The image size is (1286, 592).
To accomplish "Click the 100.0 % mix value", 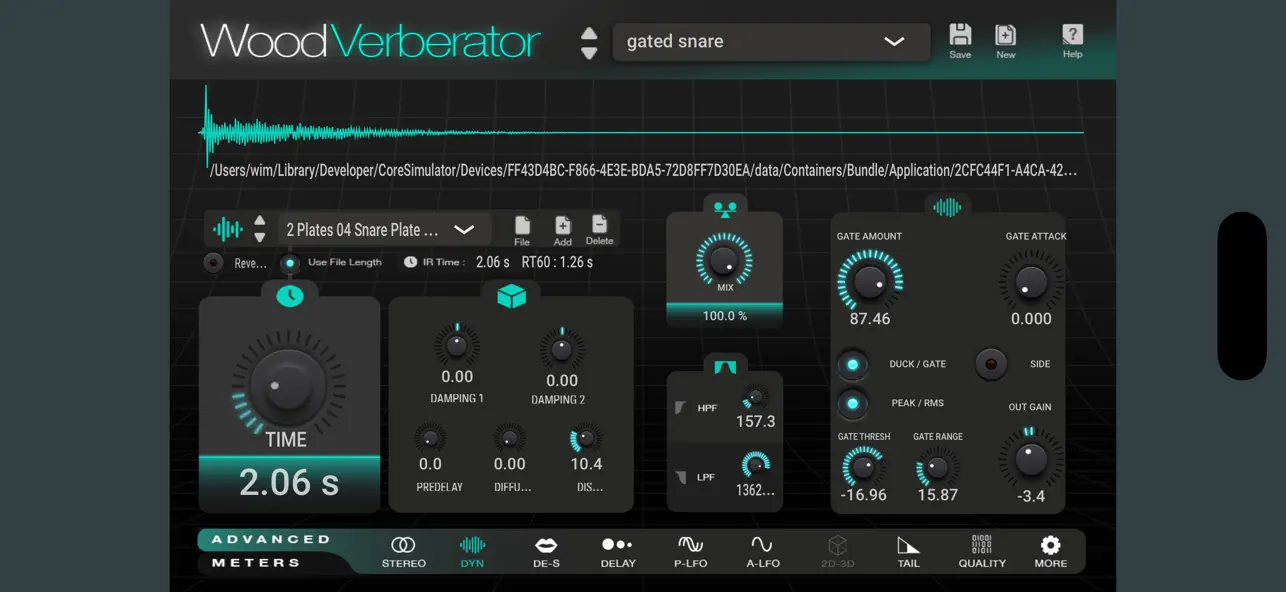I will [725, 316].
